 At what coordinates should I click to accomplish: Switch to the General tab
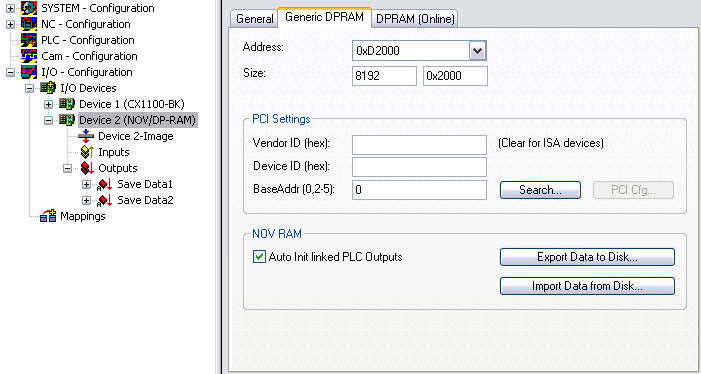click(255, 19)
